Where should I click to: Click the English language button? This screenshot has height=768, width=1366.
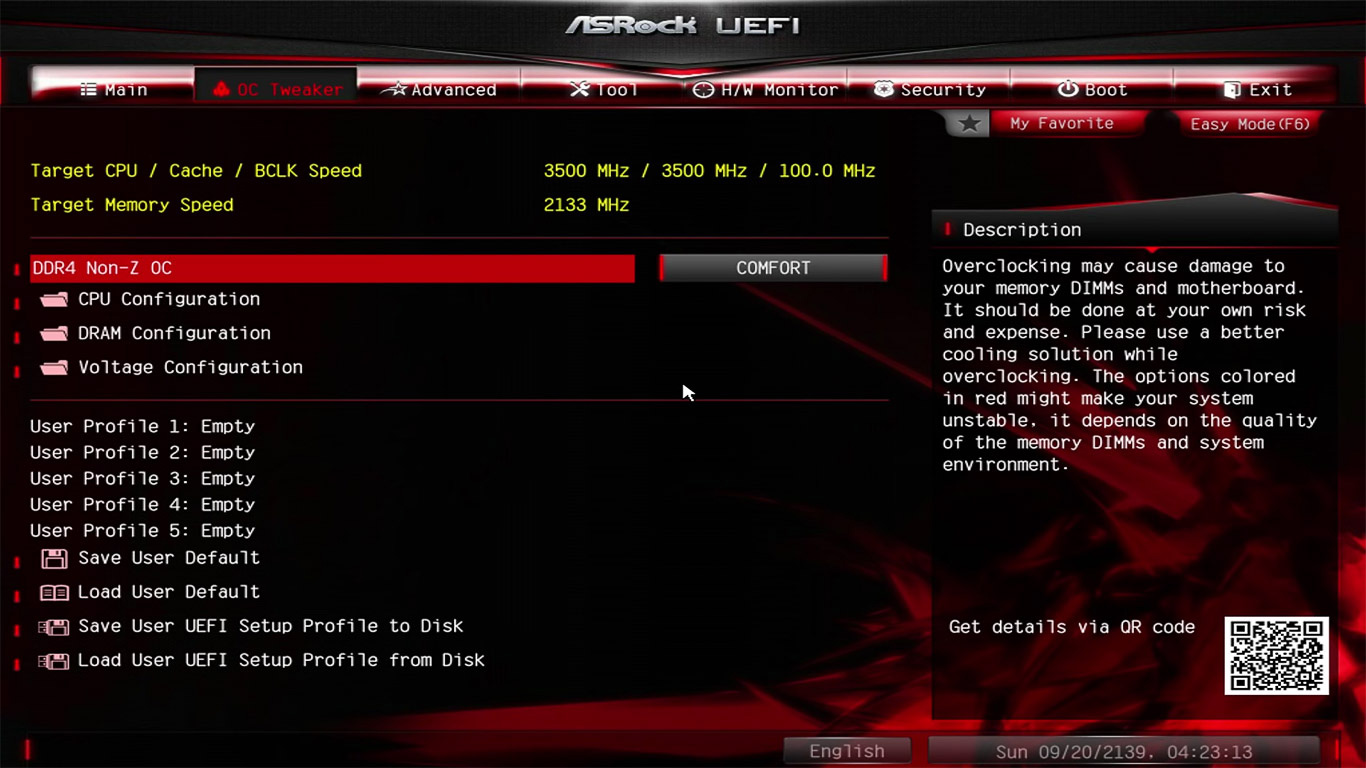(847, 751)
